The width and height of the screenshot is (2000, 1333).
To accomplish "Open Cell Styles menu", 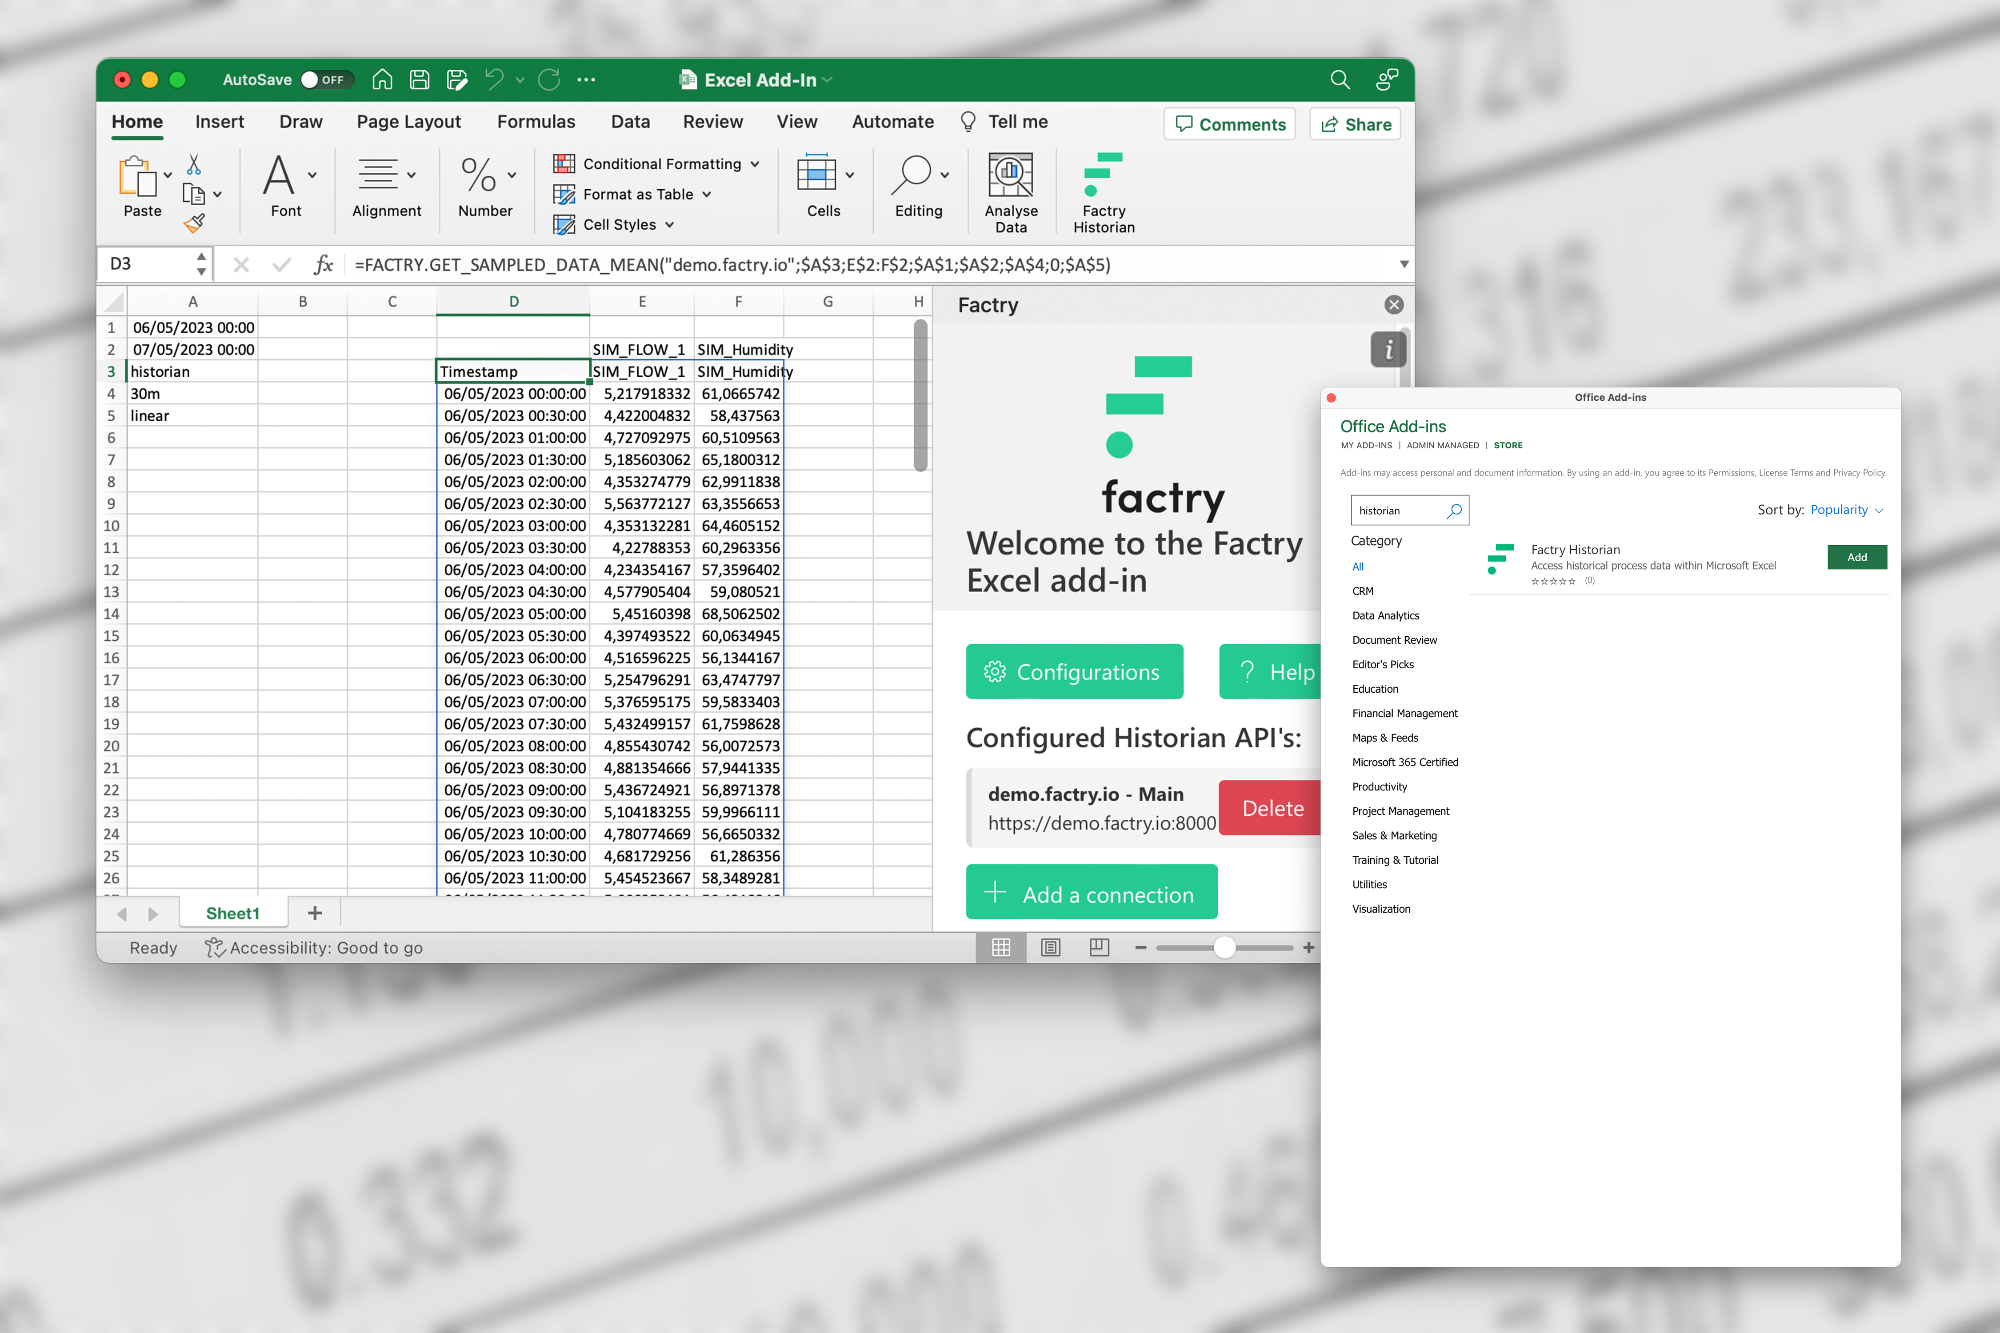I will pos(615,225).
